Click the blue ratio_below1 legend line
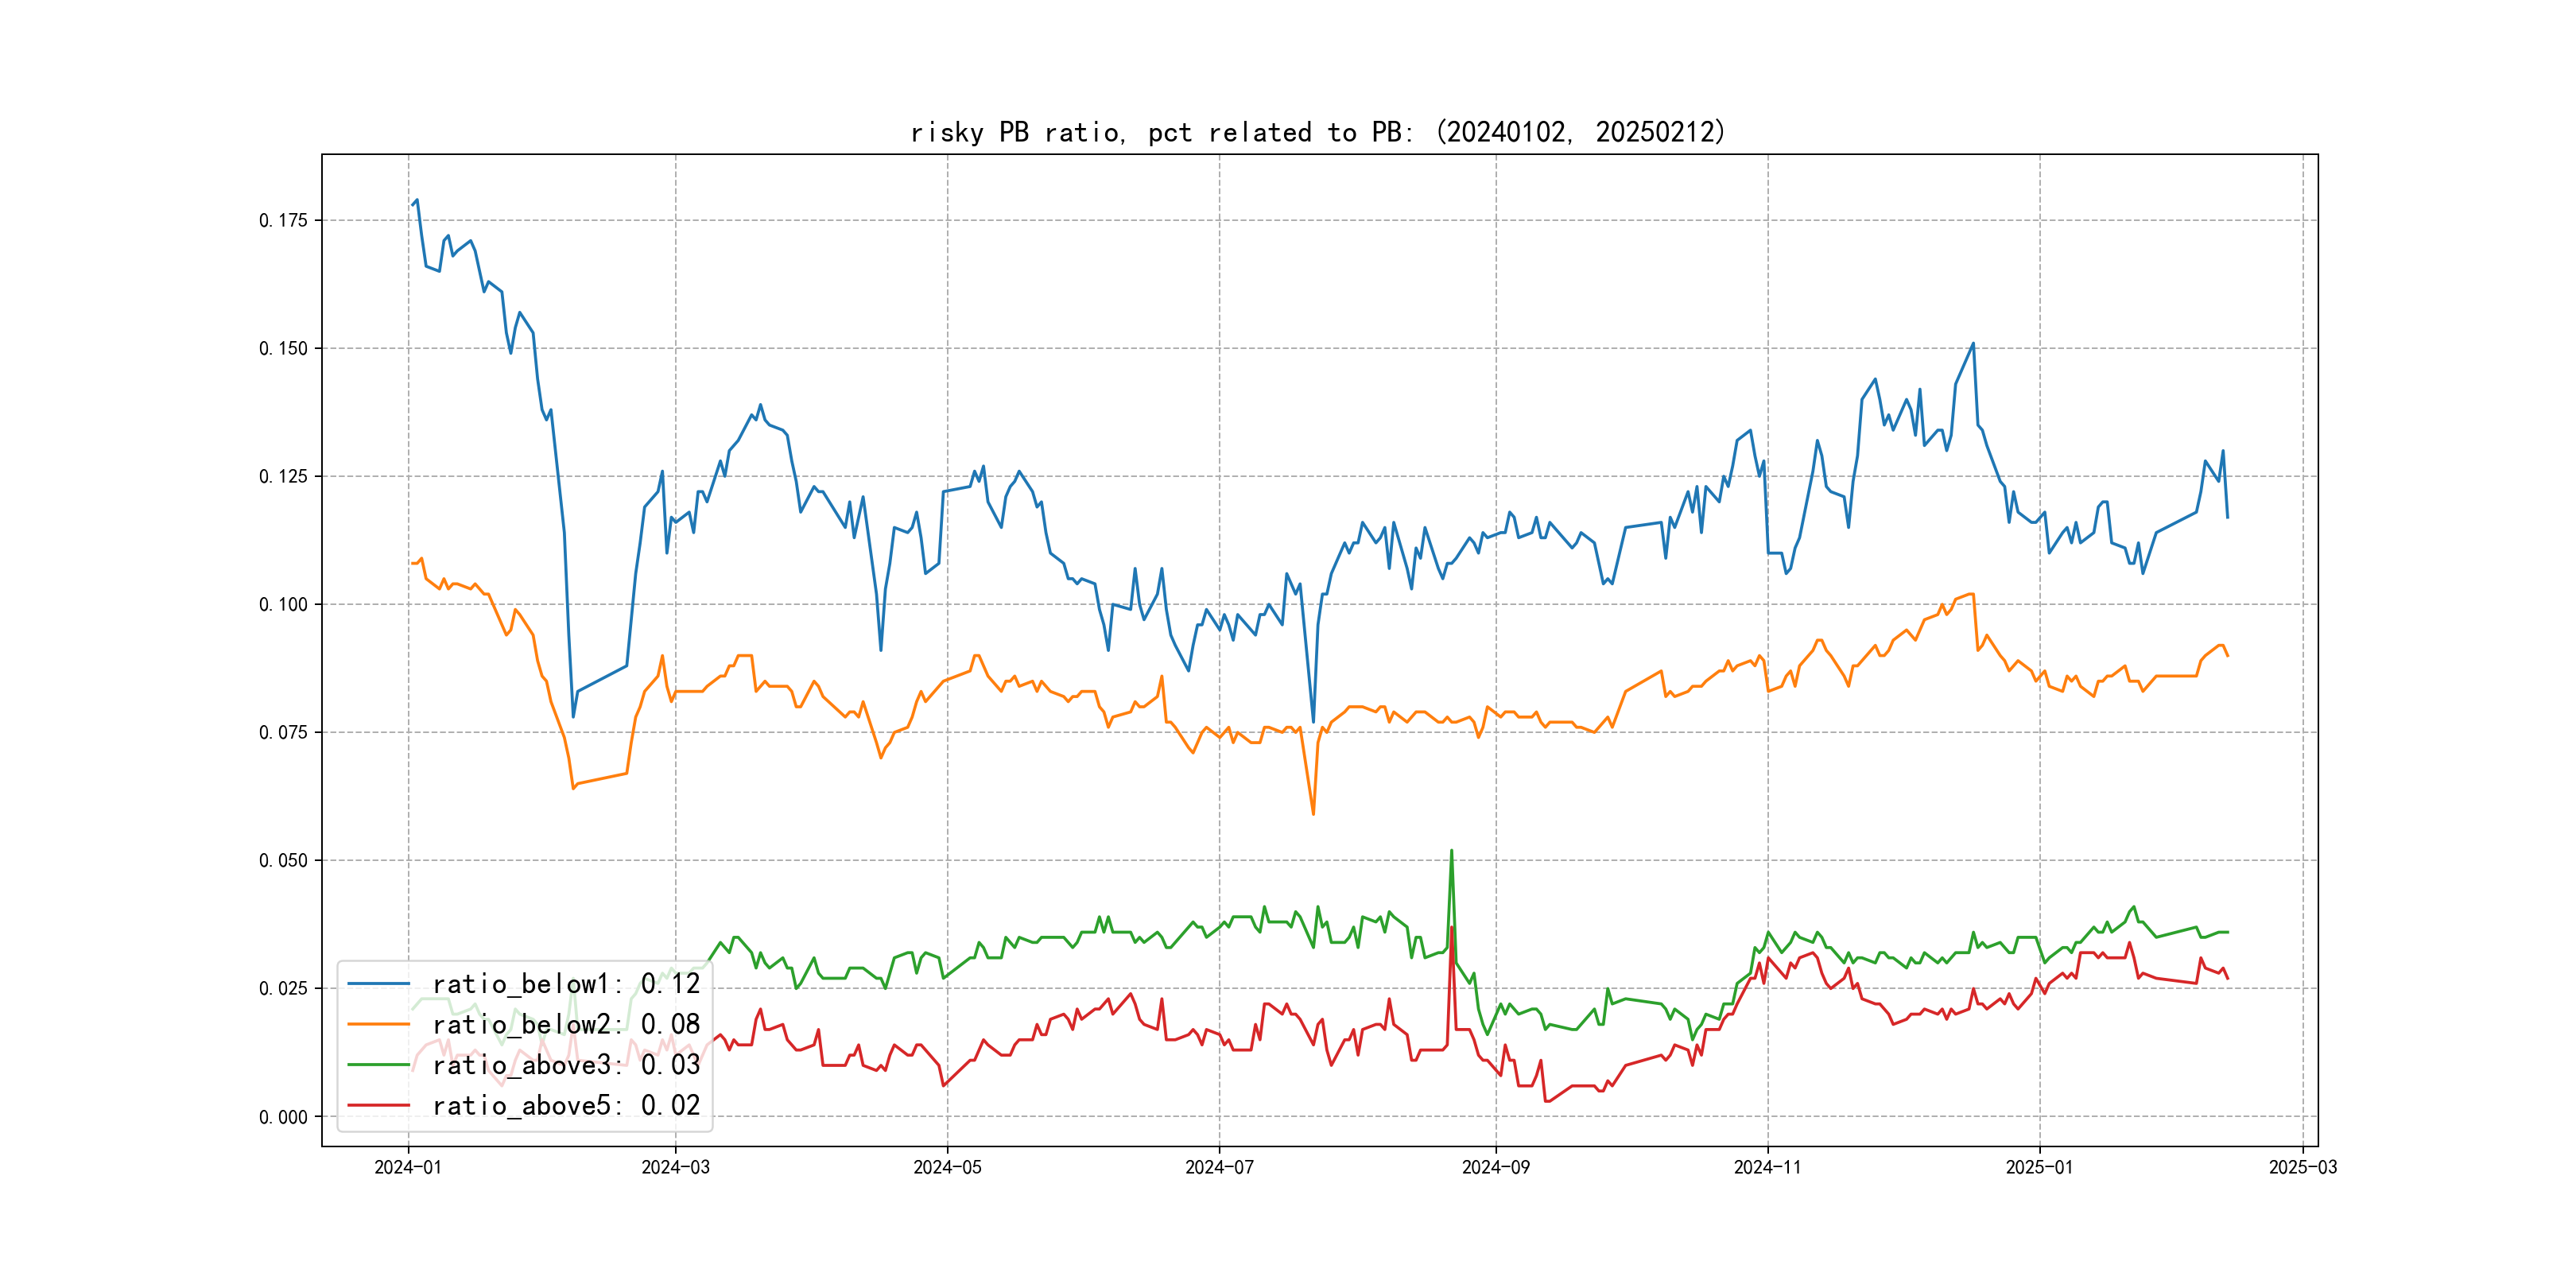 (378, 984)
